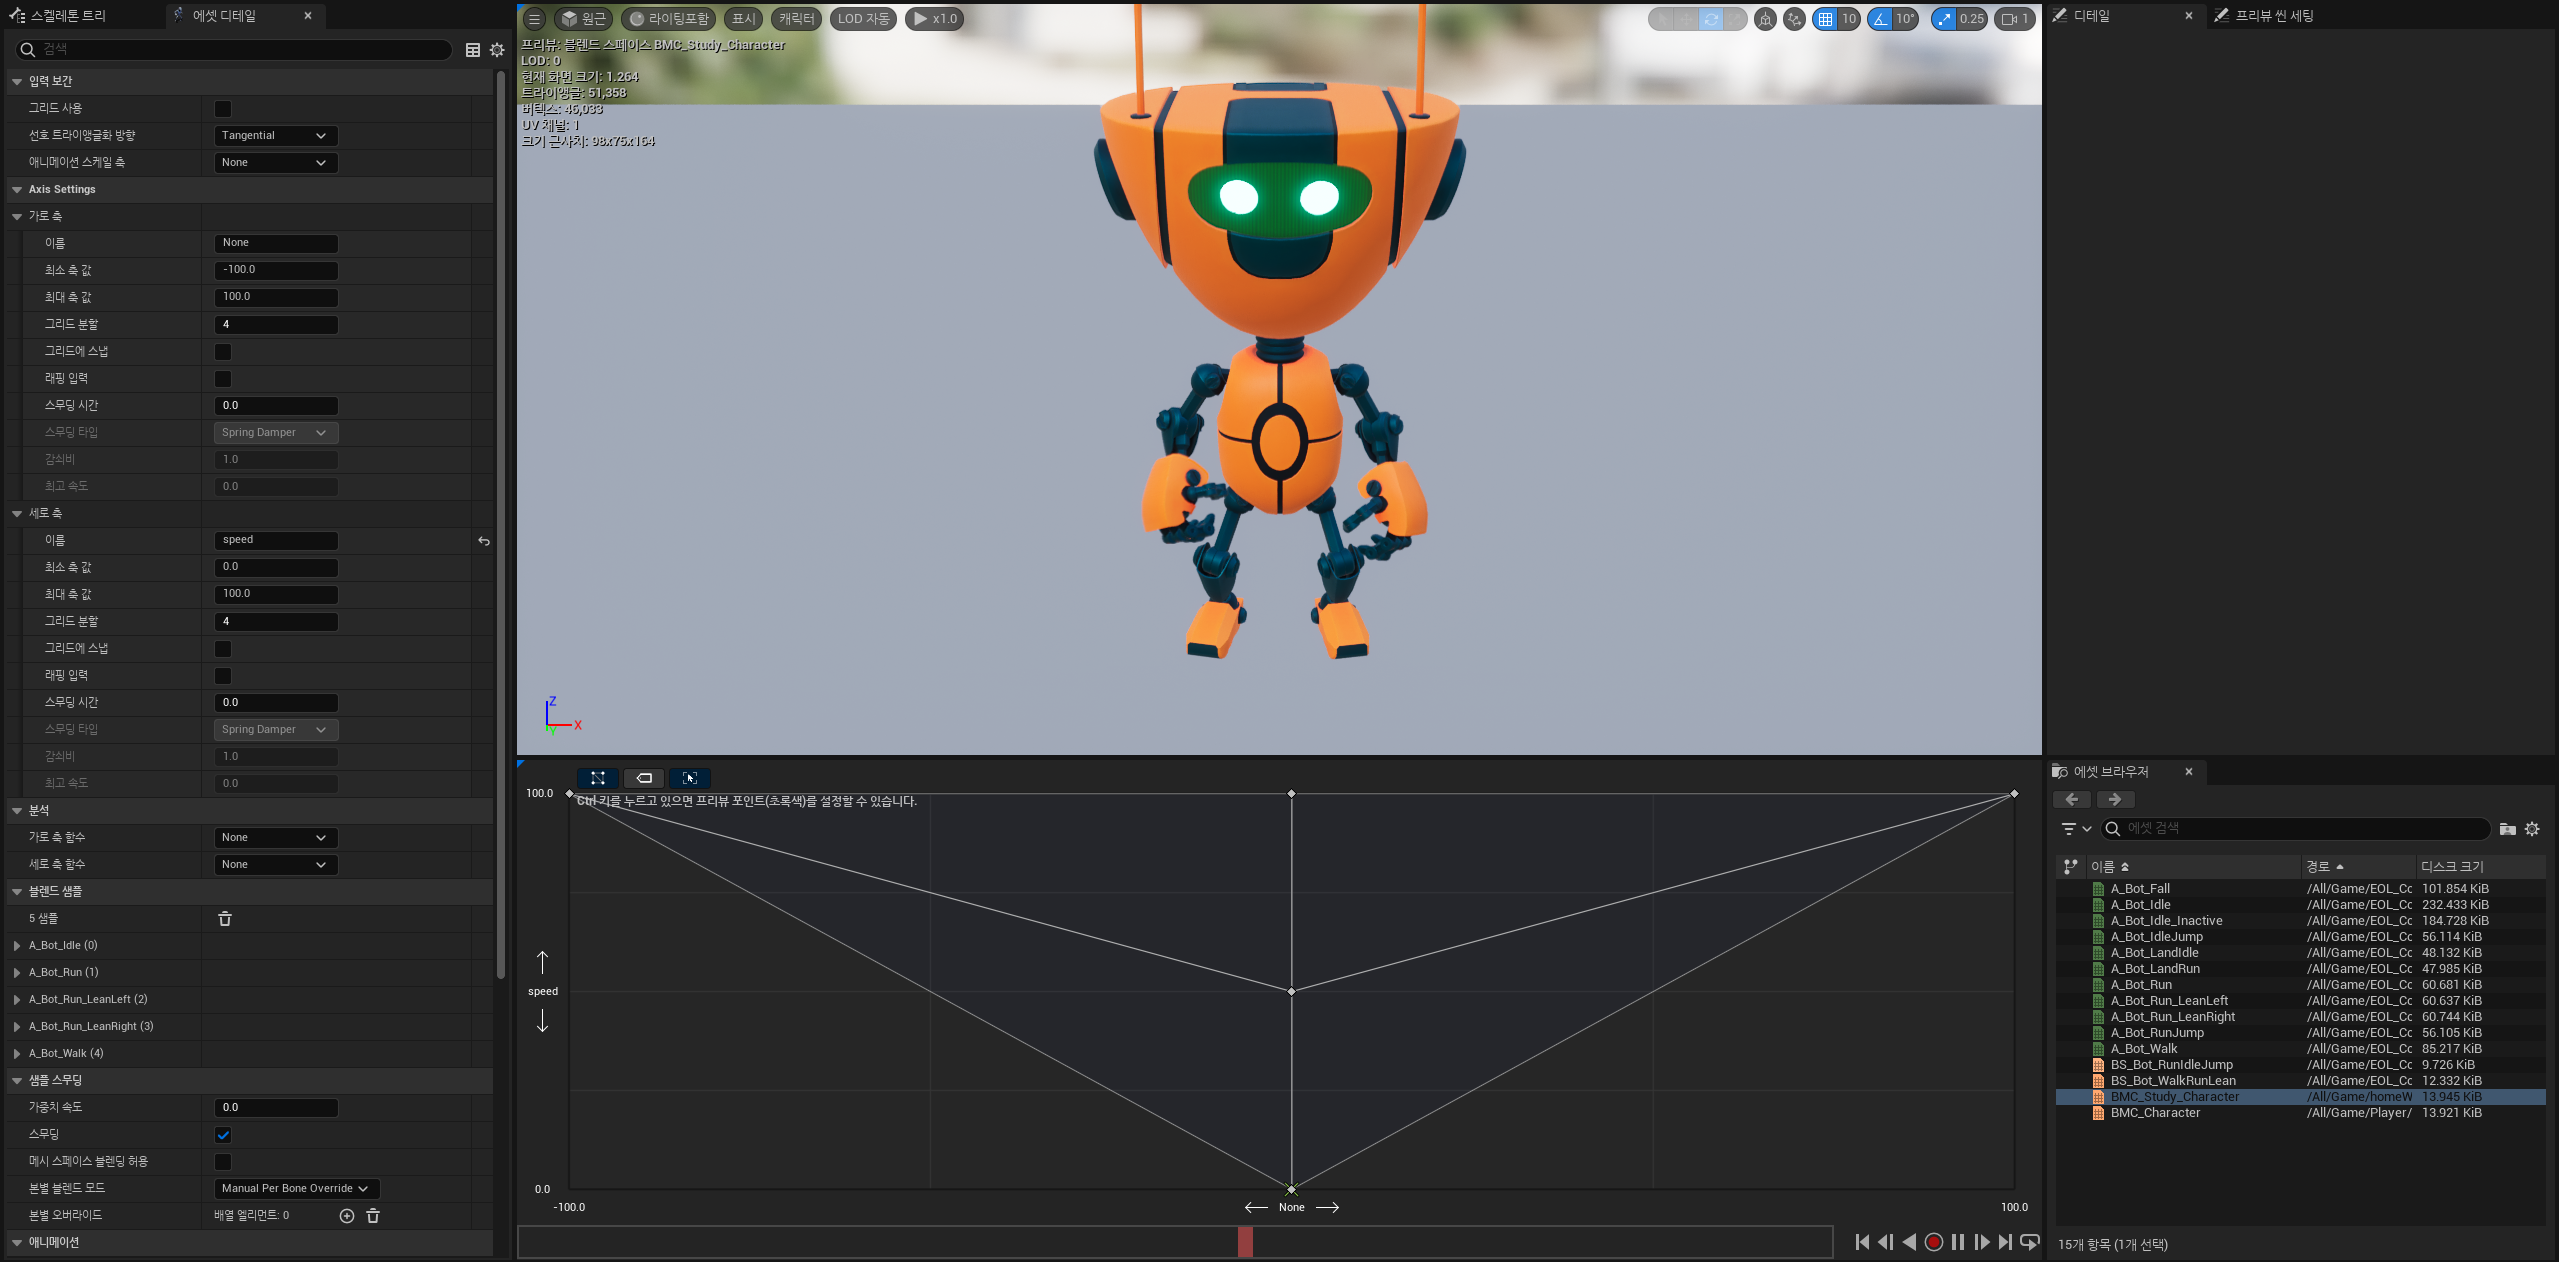
Task: Delete all blend samples trash icon
Action: 225,919
